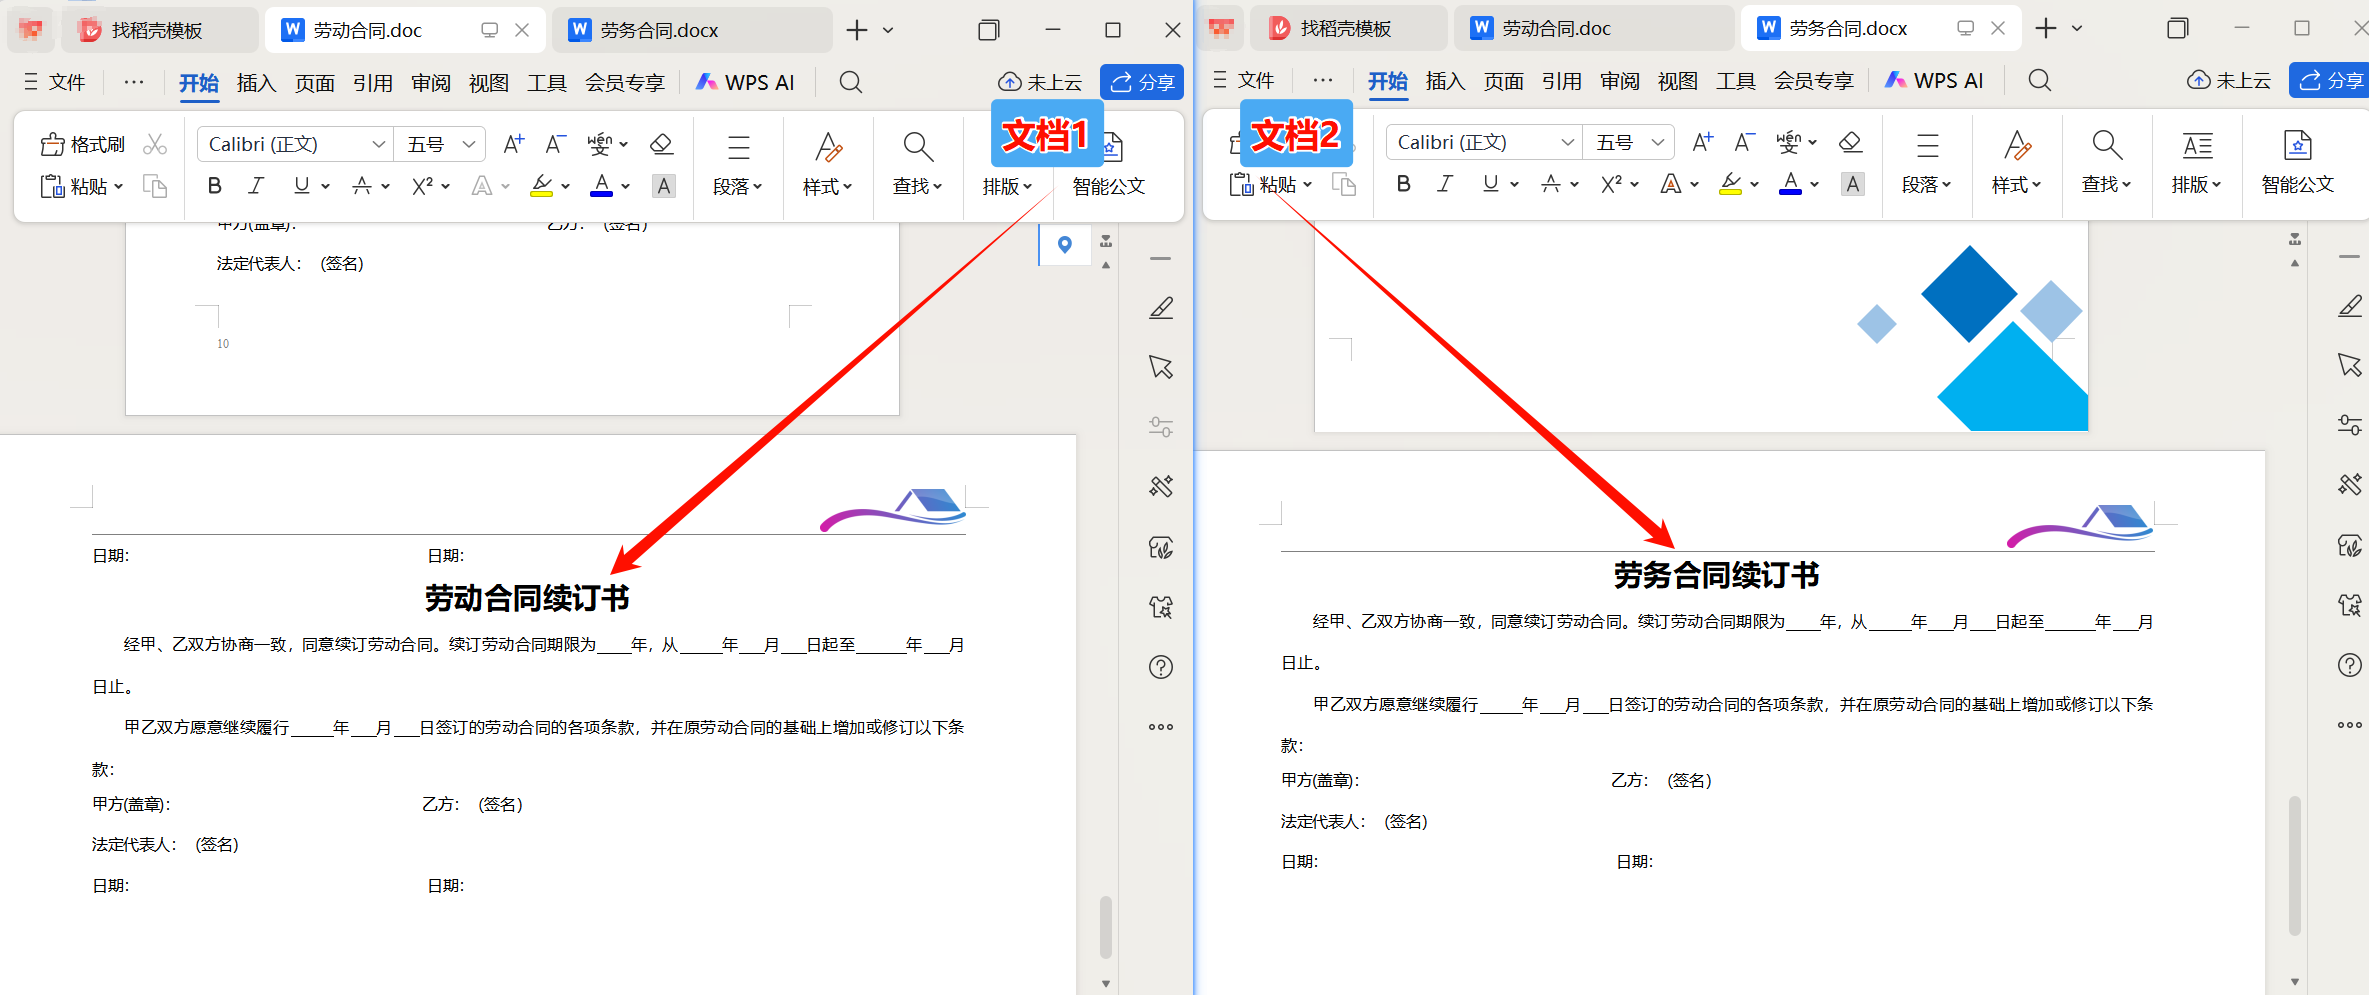The image size is (2369, 995).
Task: Select the cursor selection tool in sidebar
Action: pyautogui.click(x=1160, y=367)
